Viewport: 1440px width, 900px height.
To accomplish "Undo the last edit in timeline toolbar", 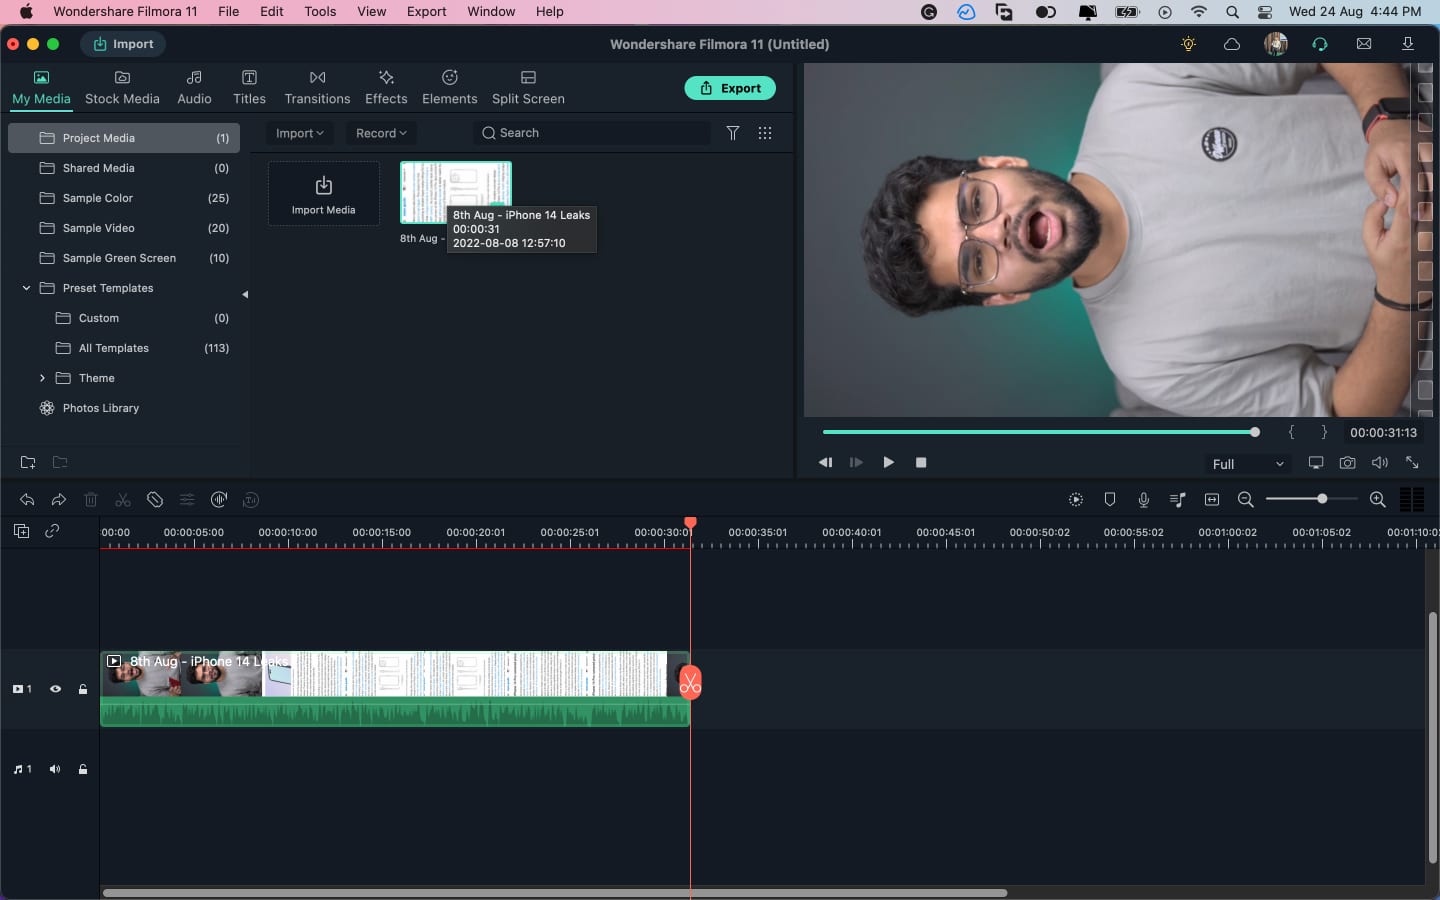I will pos(27,500).
